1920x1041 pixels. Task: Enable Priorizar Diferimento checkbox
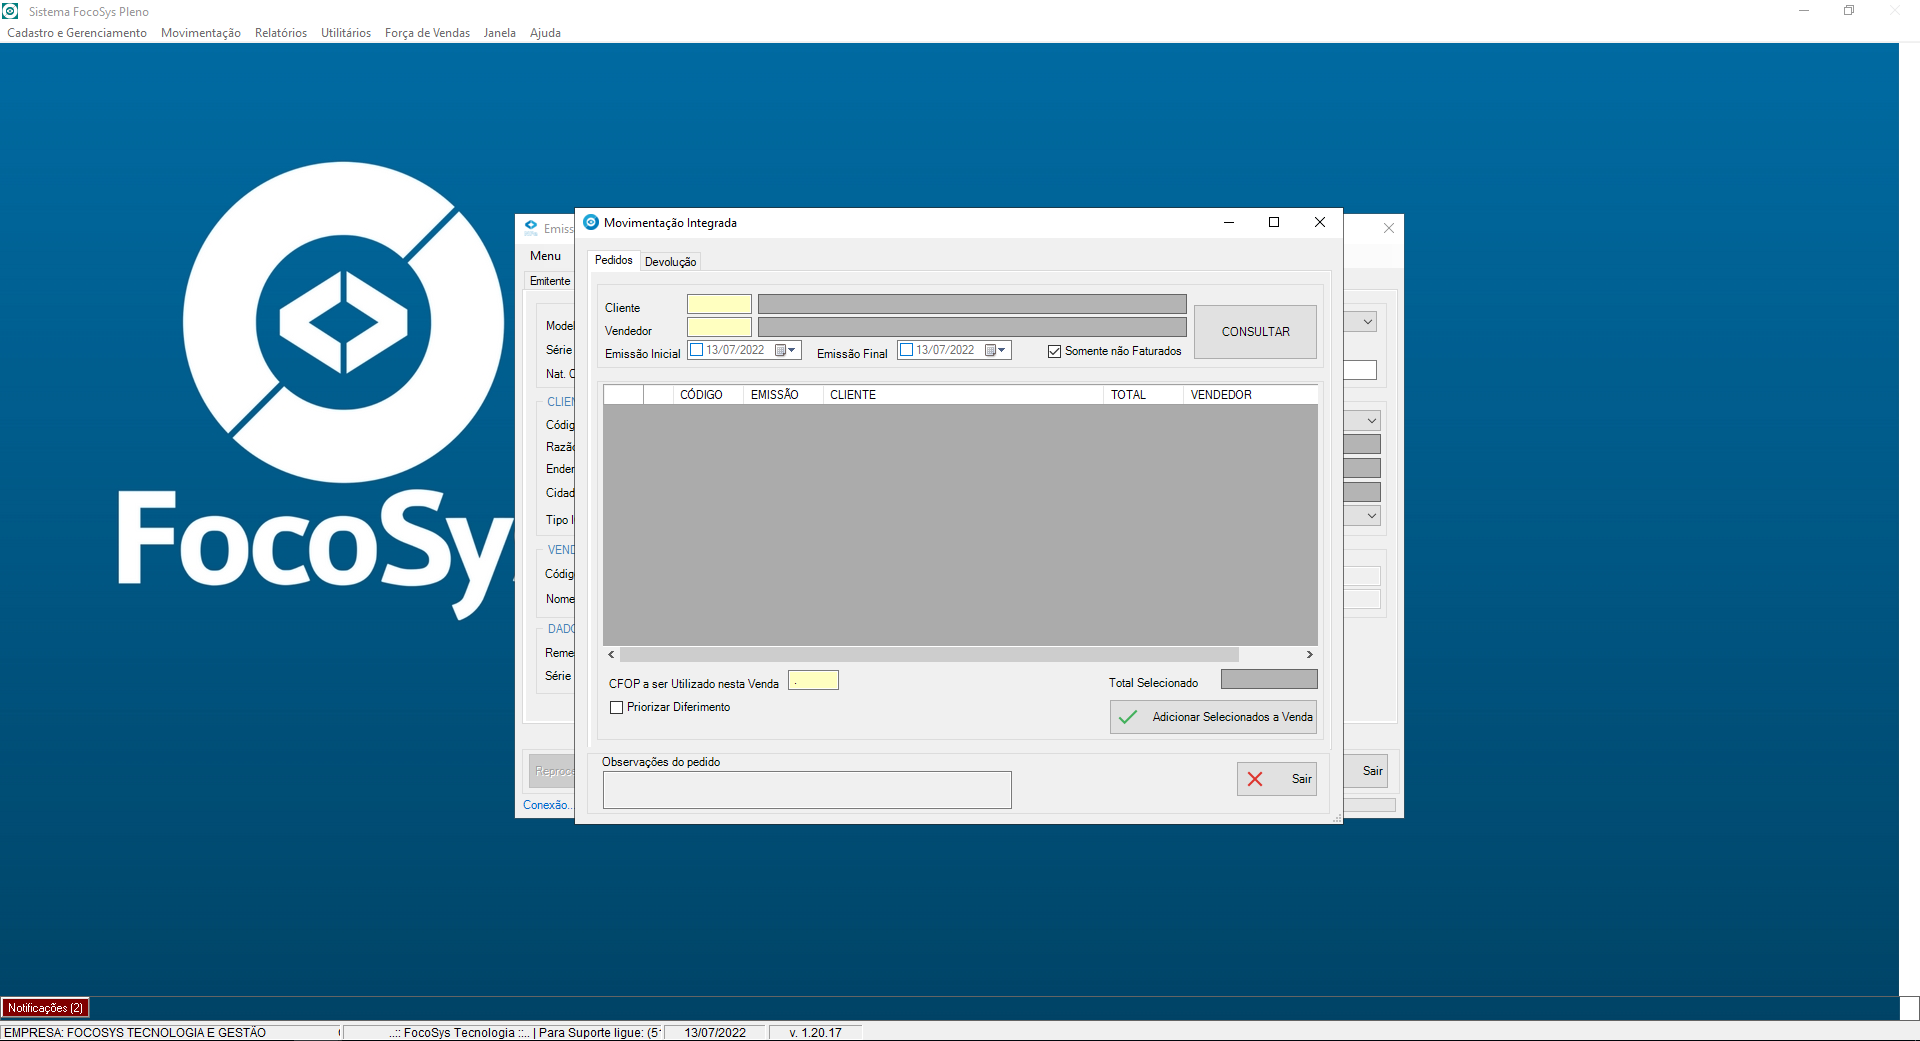tap(617, 707)
